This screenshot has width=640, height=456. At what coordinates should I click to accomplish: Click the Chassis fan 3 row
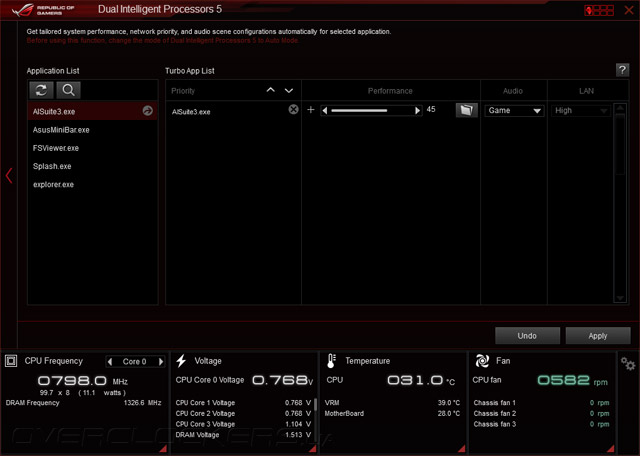tap(541, 424)
